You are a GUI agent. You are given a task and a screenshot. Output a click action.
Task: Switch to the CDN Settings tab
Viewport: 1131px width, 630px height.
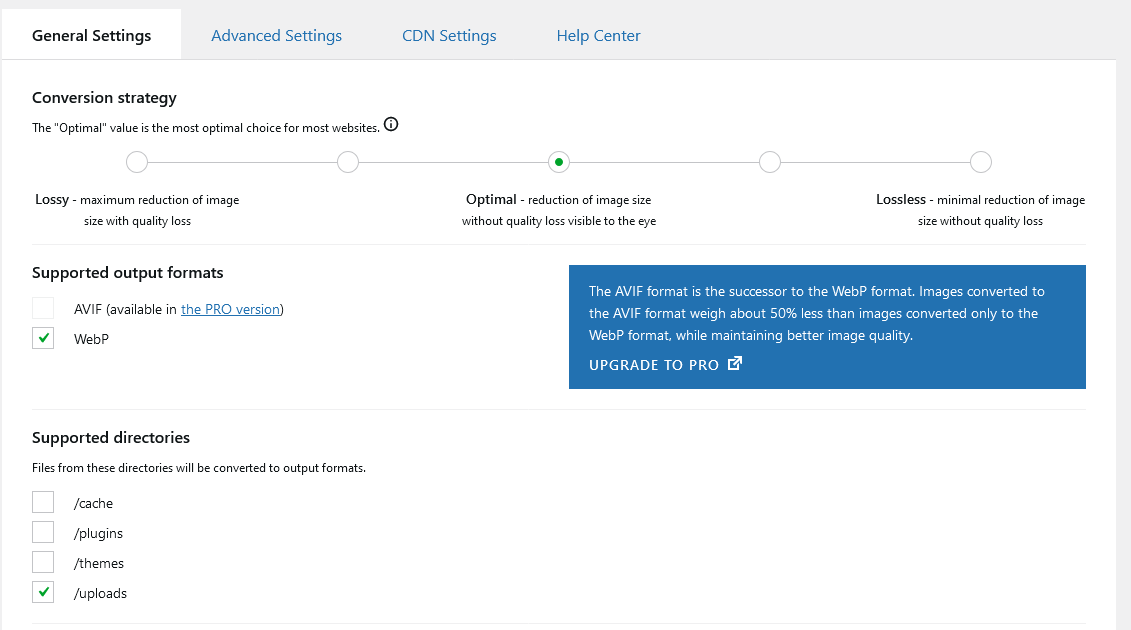click(x=449, y=35)
